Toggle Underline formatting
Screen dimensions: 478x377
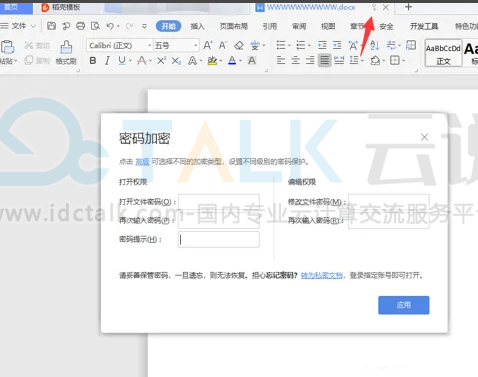click(x=122, y=61)
